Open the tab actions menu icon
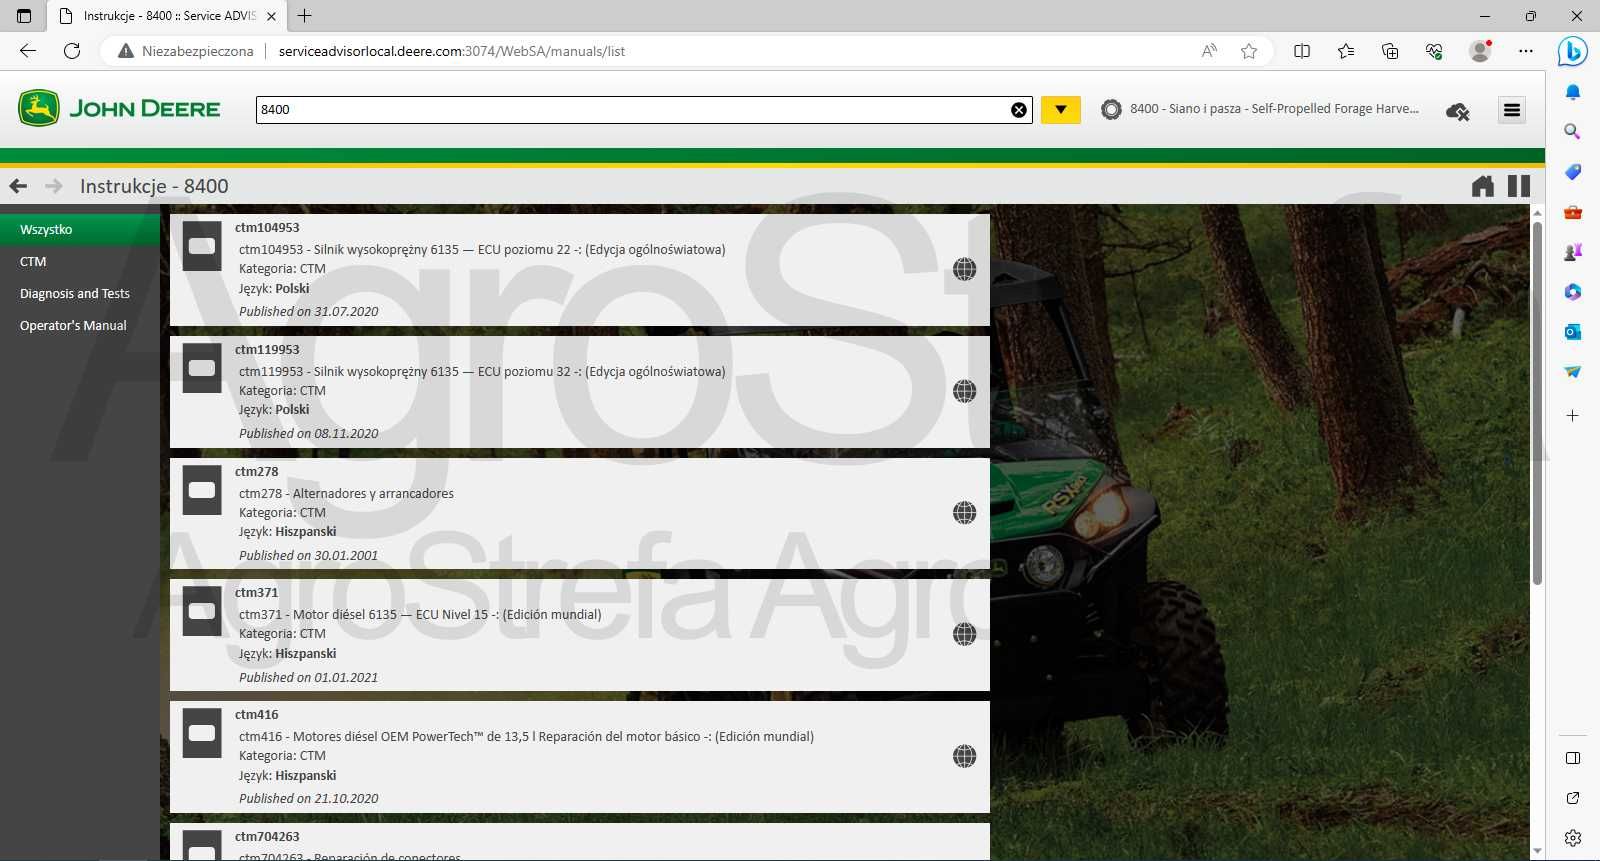Image resolution: width=1600 pixels, height=861 pixels. pyautogui.click(x=24, y=16)
